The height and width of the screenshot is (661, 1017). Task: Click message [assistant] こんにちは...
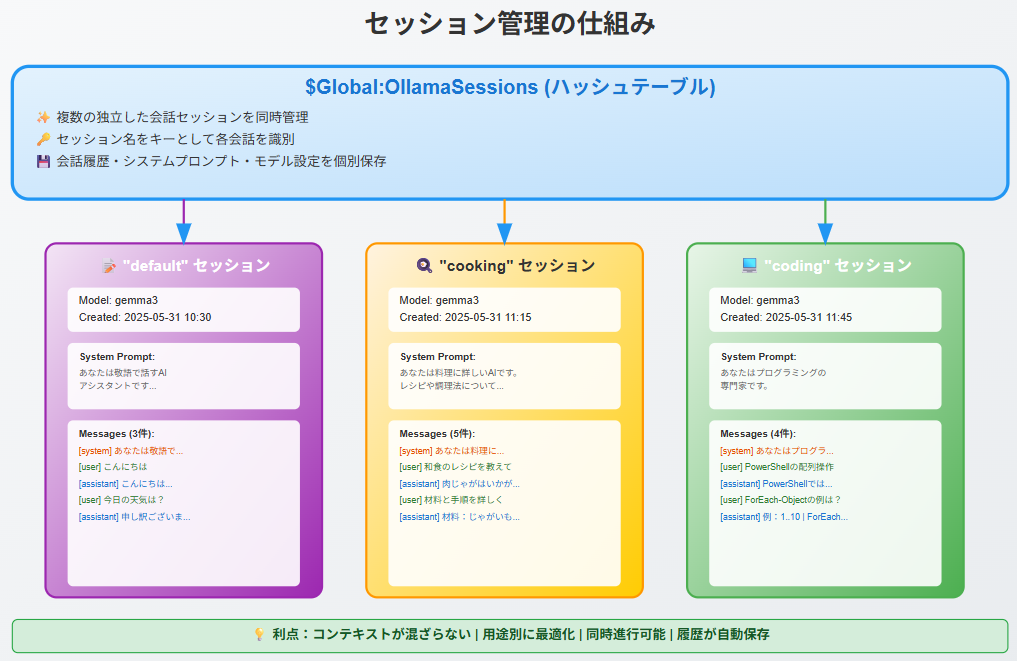126,484
